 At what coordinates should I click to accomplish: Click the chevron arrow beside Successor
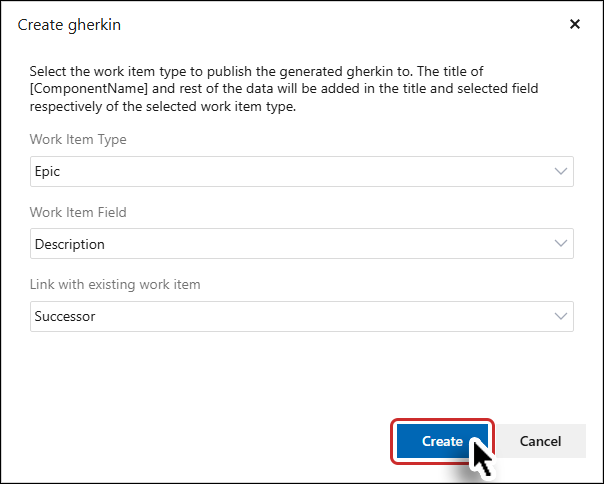tap(560, 316)
